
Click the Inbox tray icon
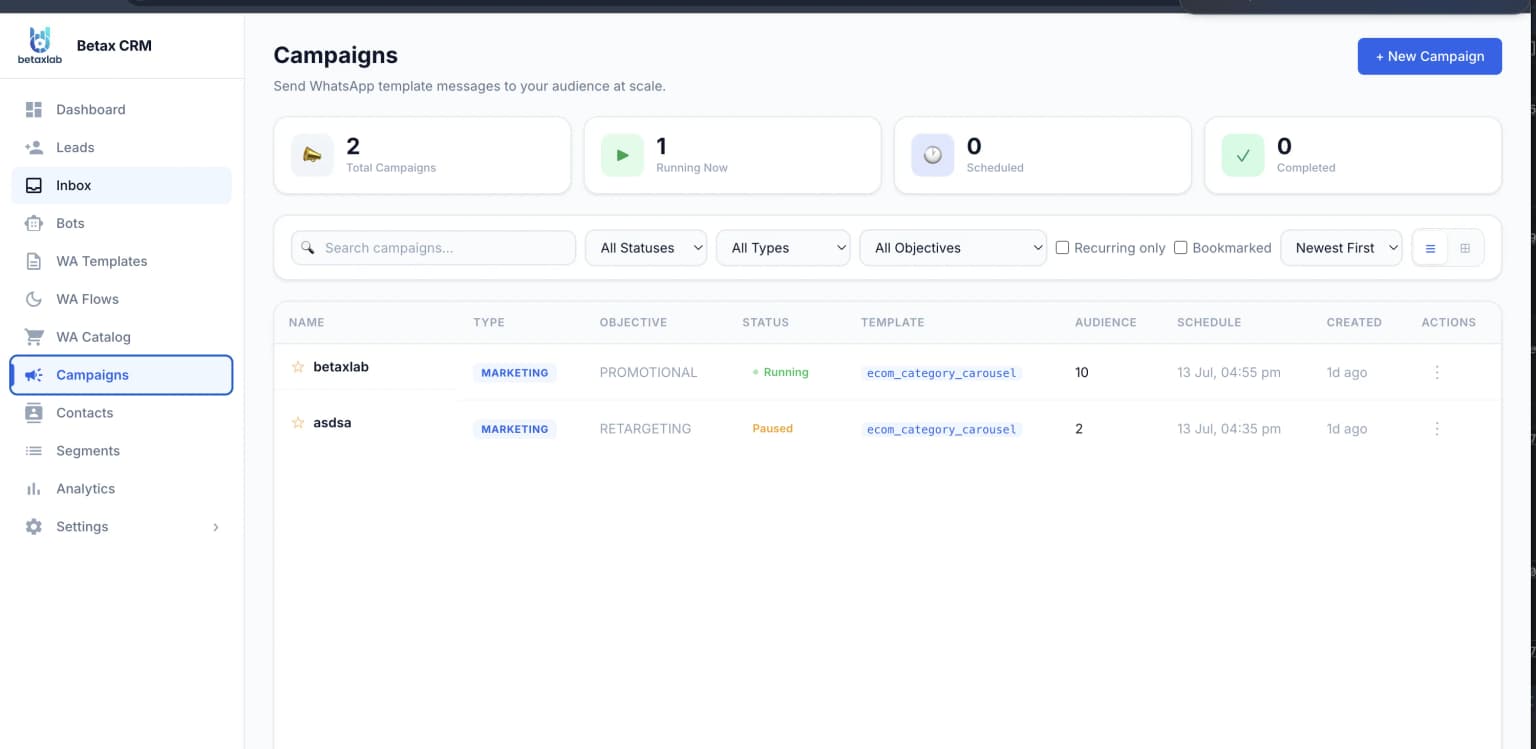(34, 185)
